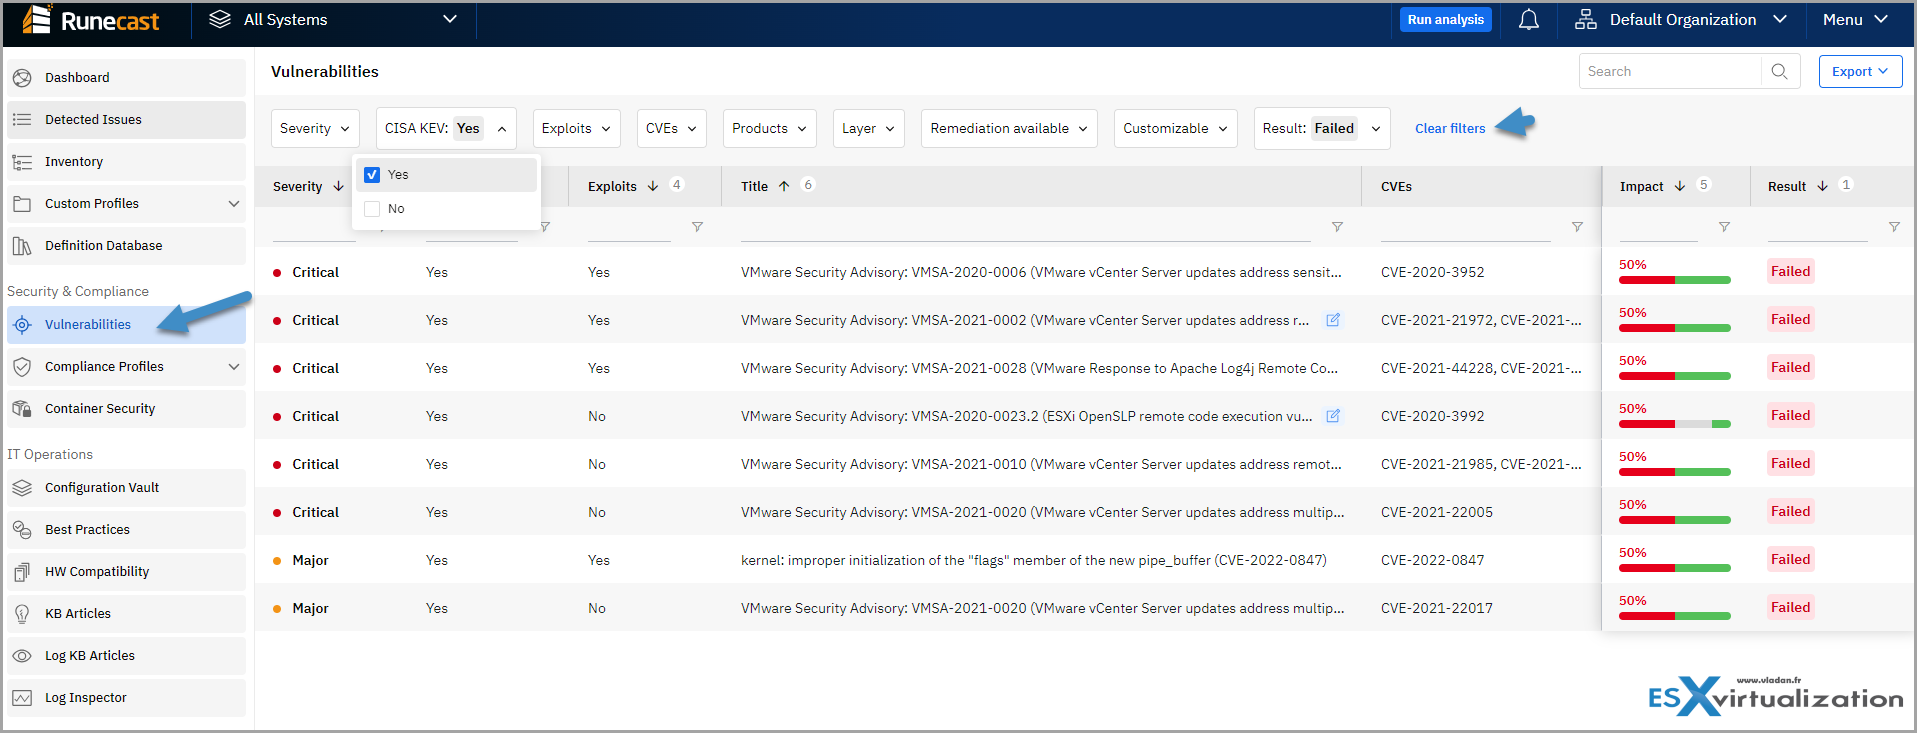Click the Title column filter funnel icon
The height and width of the screenshot is (733, 1917).
click(x=1337, y=227)
